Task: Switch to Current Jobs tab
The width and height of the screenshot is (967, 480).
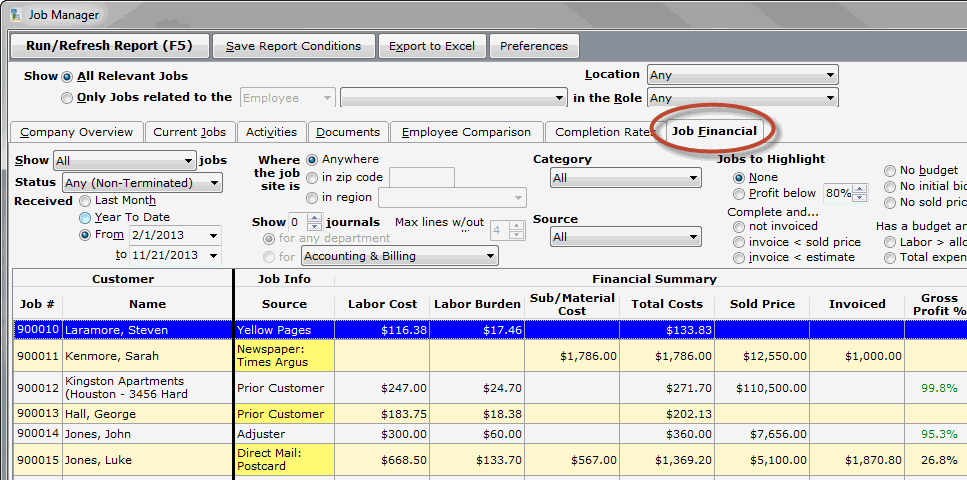Action: tap(189, 132)
